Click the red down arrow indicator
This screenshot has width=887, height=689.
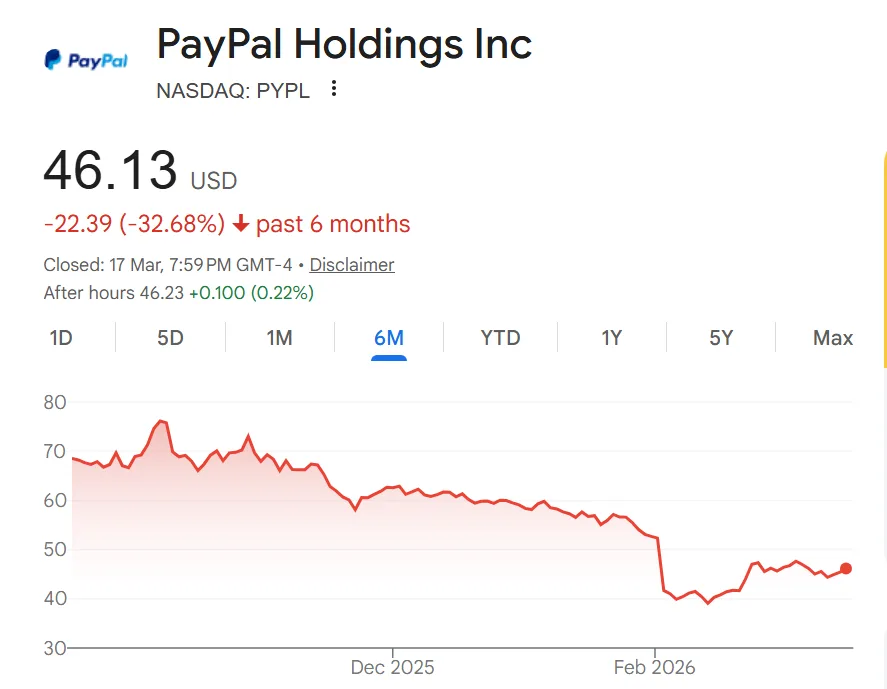point(240,224)
